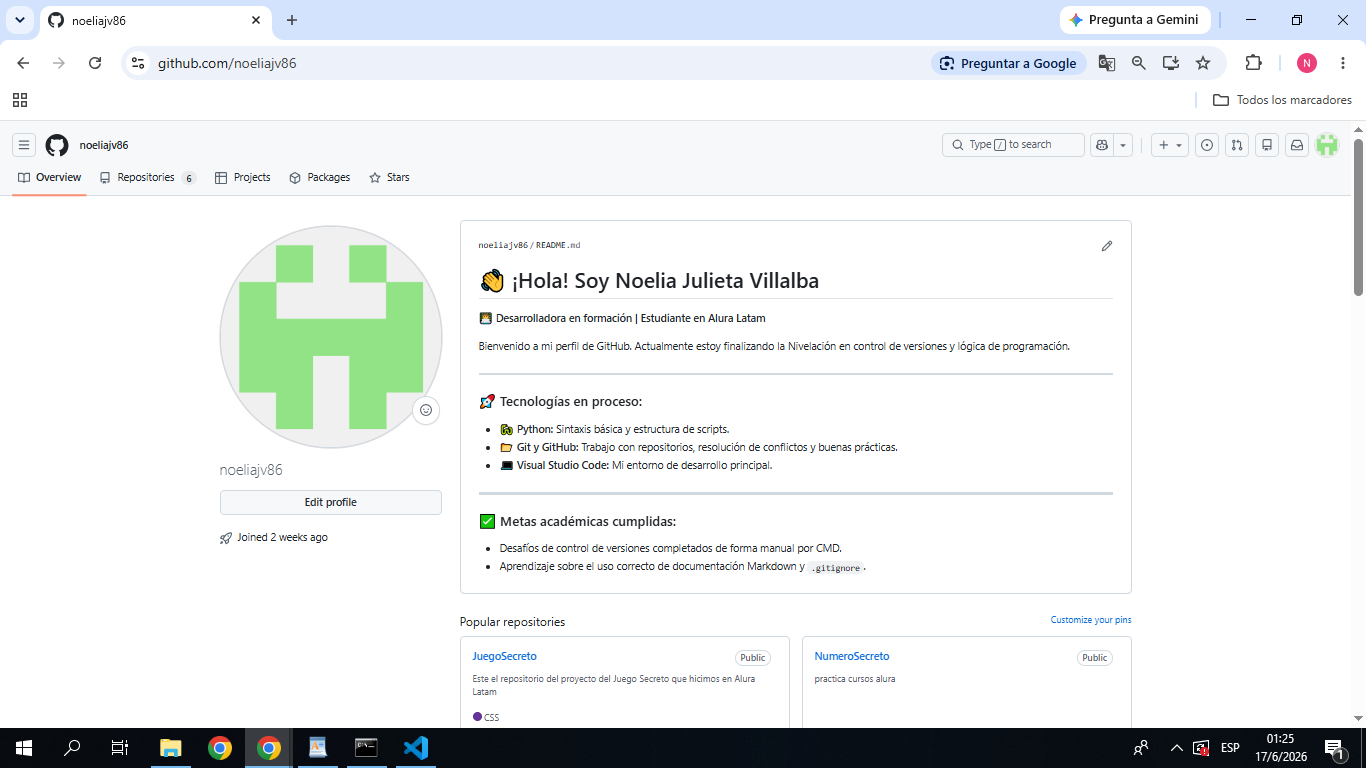Screen dimensions: 1366x768
Task: Open the noeliajv86 link in README path
Action: (x=503, y=245)
